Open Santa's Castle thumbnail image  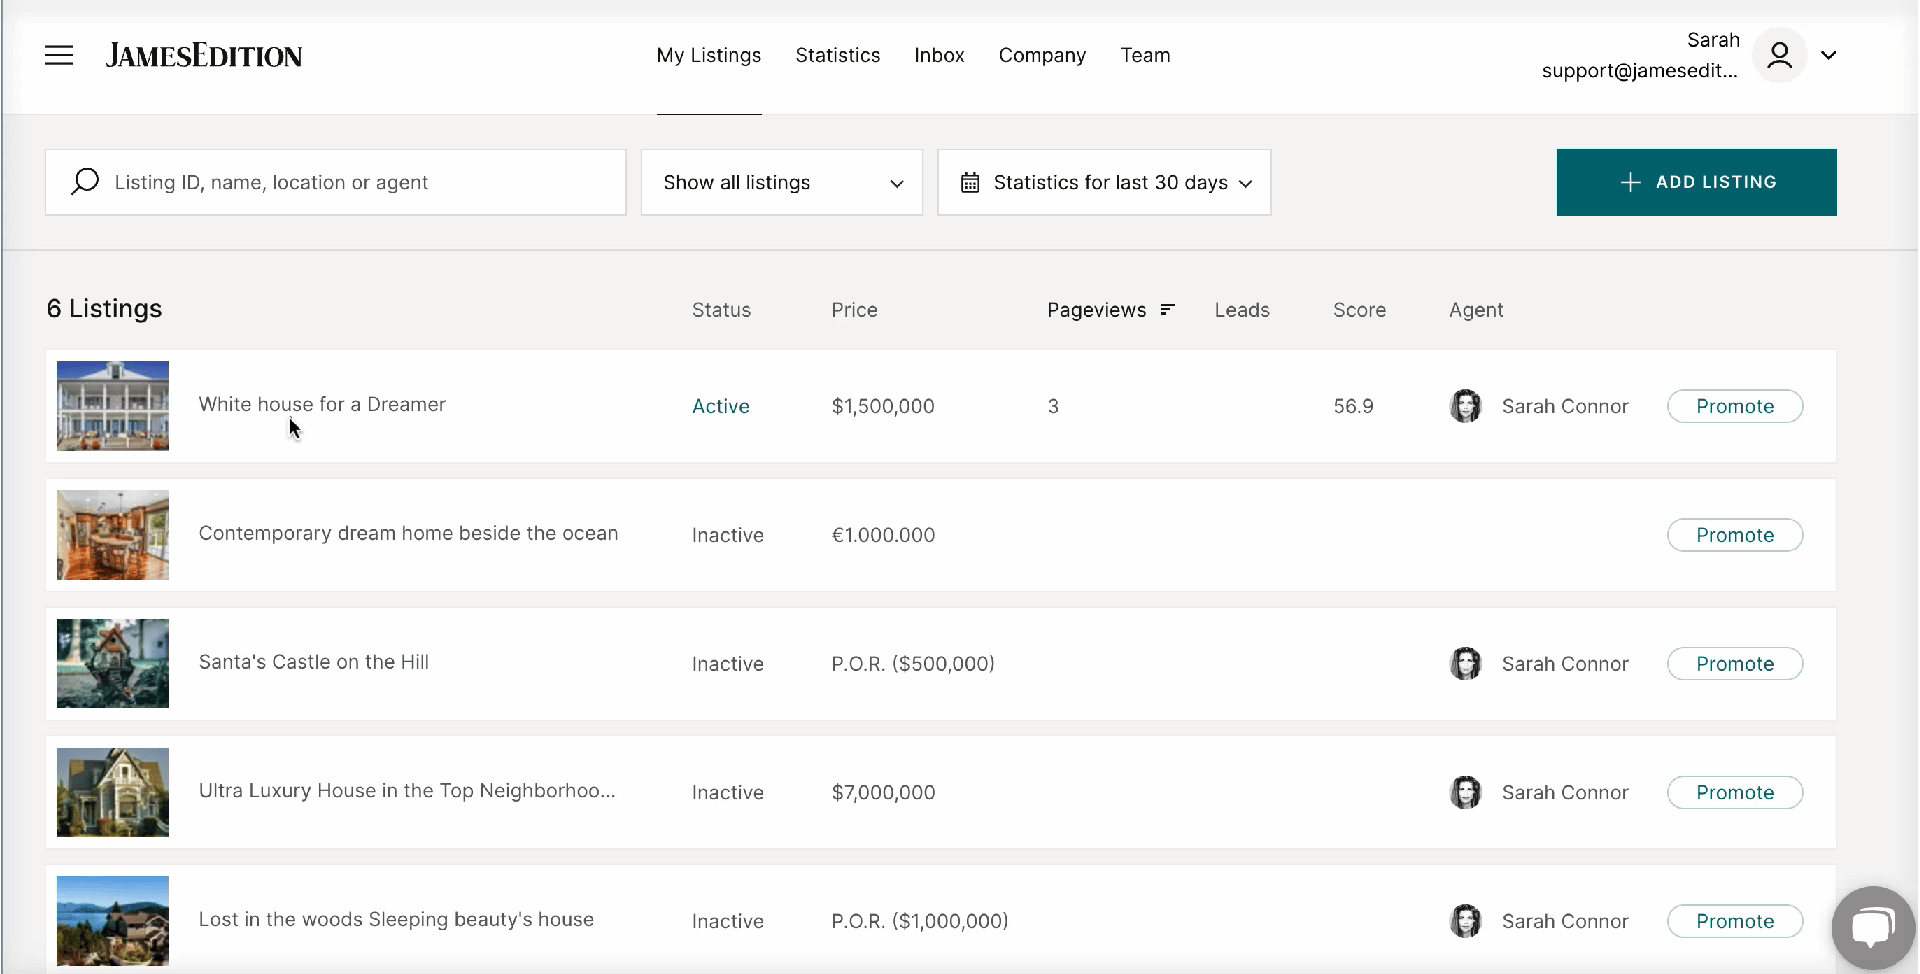(x=113, y=663)
